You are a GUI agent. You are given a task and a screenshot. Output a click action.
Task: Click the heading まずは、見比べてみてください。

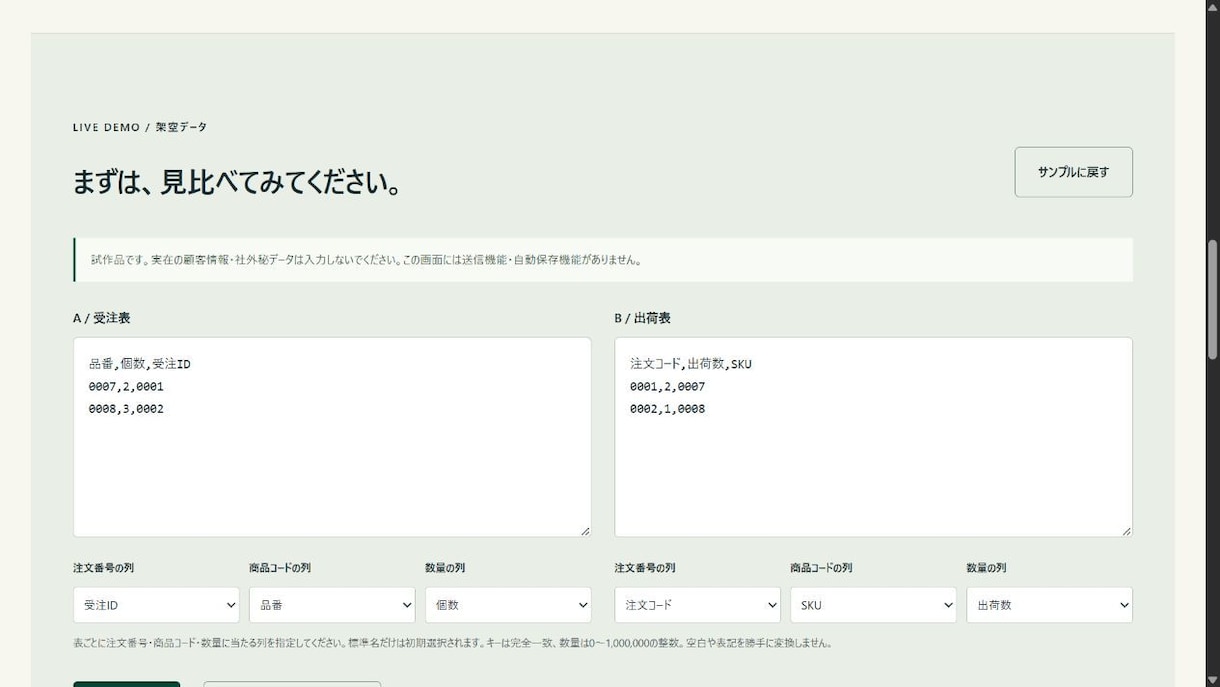[238, 183]
